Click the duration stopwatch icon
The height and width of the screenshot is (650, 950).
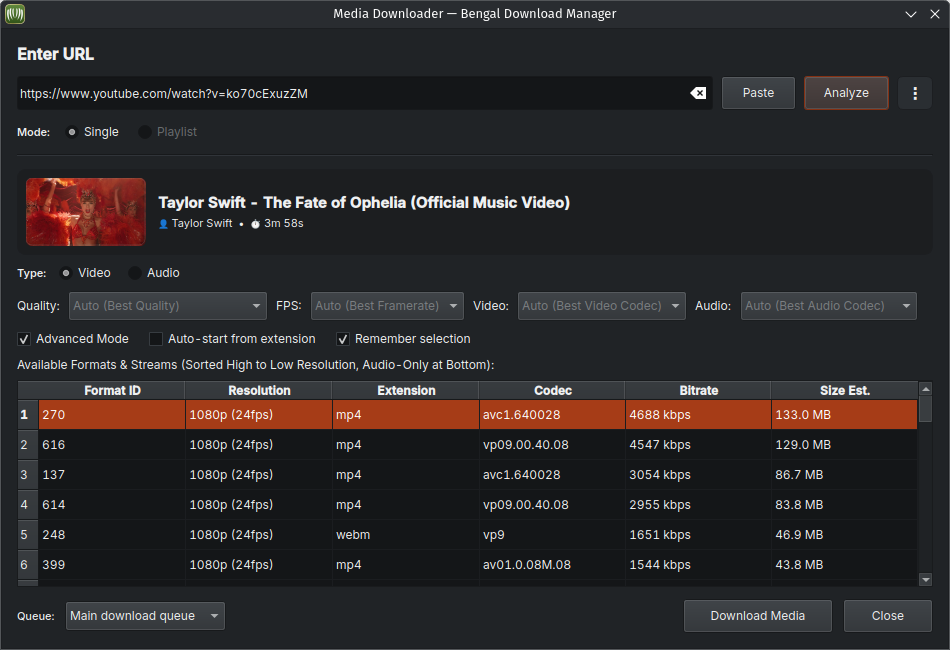pyautogui.click(x=256, y=224)
